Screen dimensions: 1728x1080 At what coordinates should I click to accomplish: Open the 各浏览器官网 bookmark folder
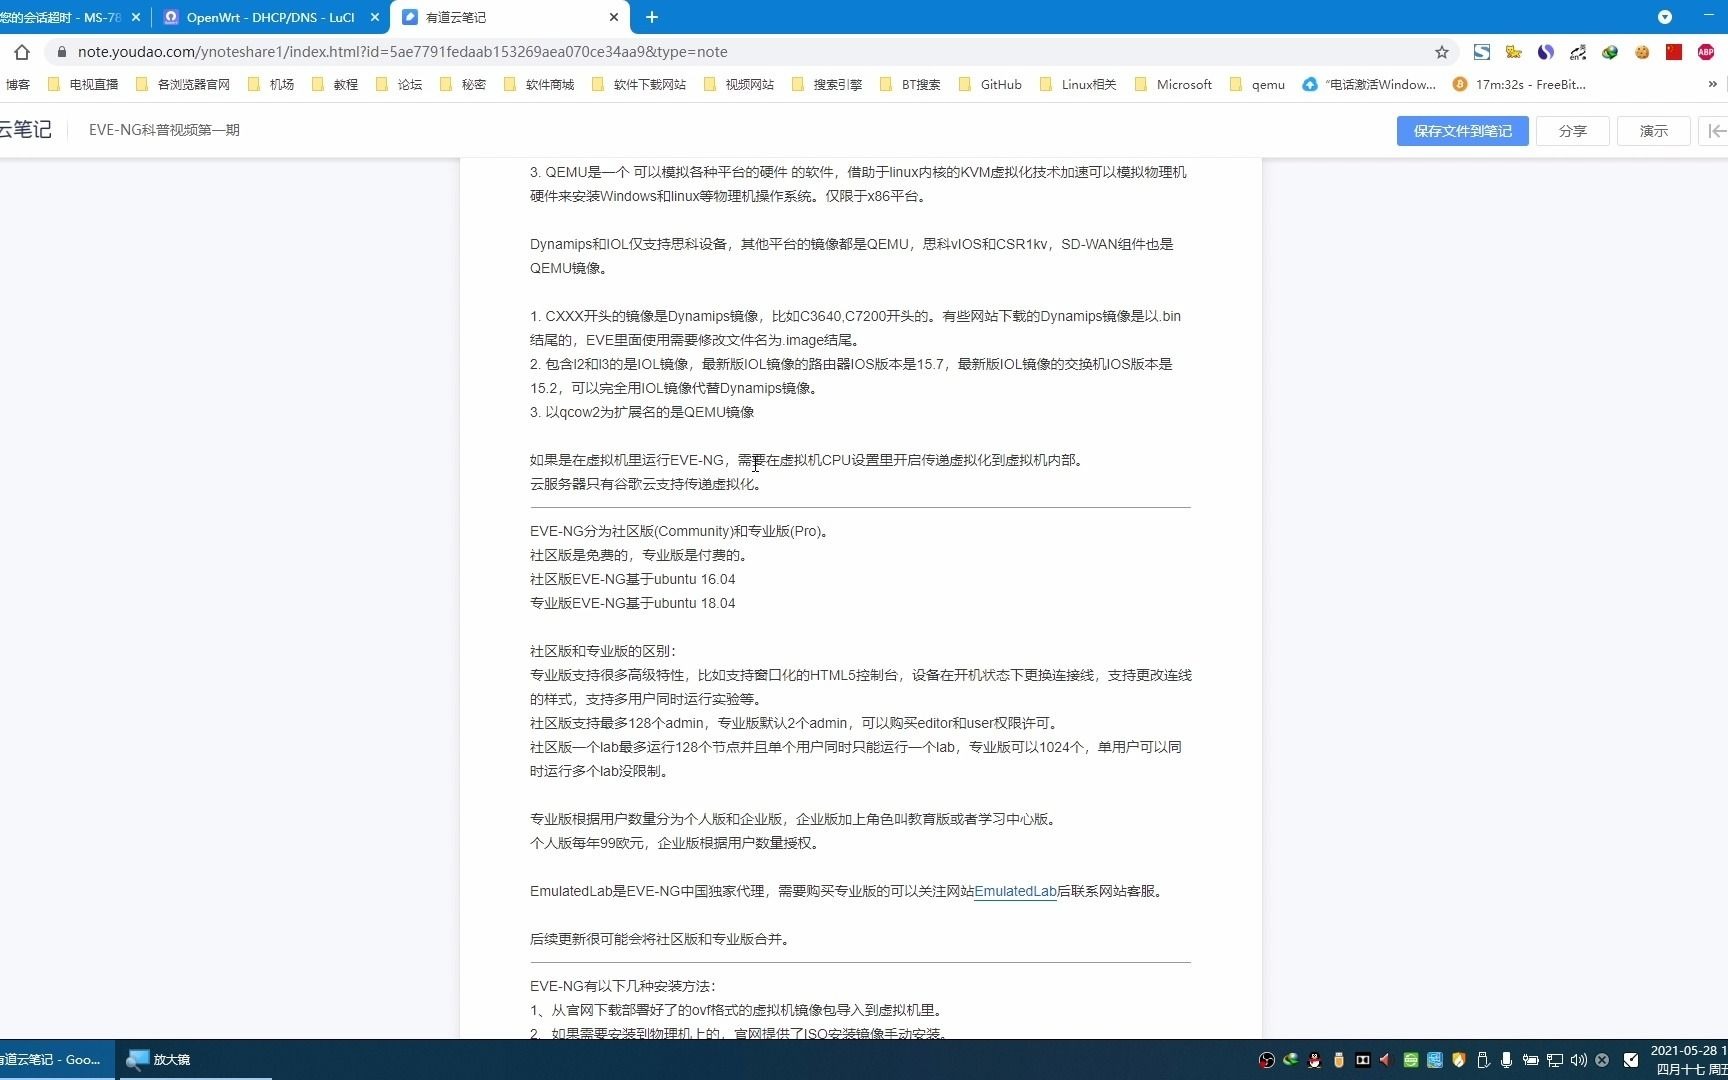(x=183, y=85)
